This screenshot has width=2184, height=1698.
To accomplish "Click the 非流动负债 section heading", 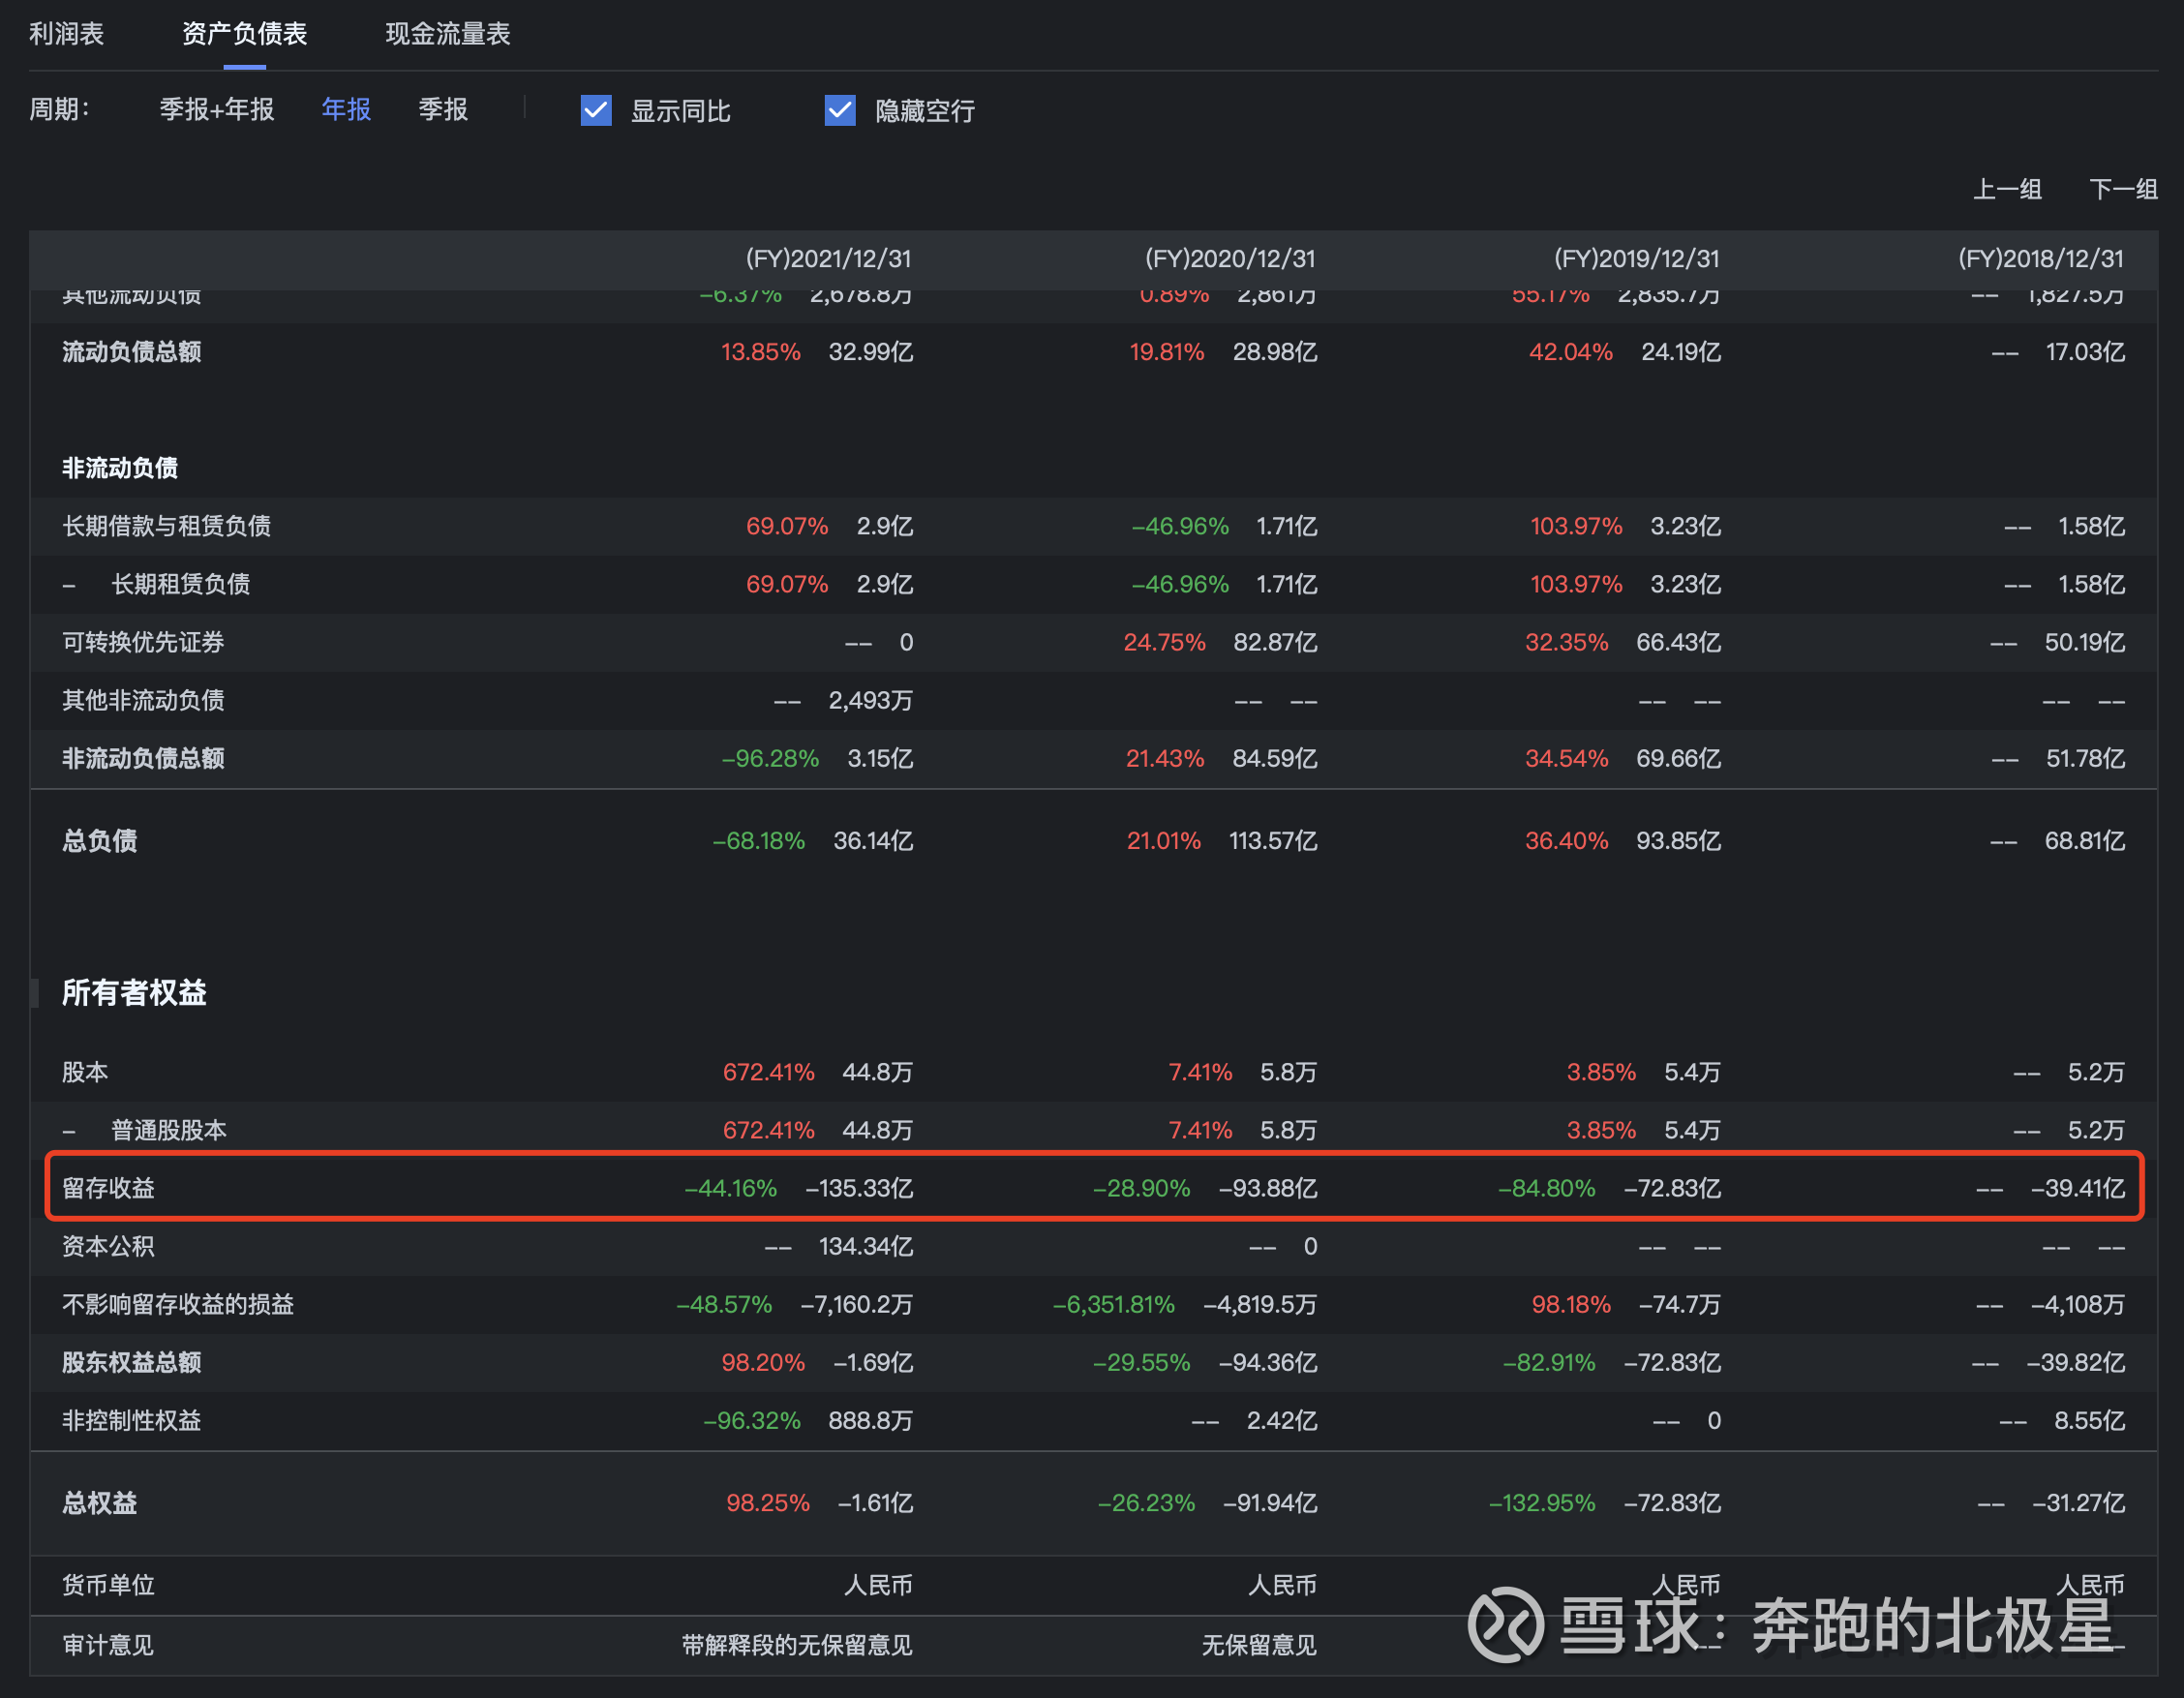I will (x=120, y=468).
